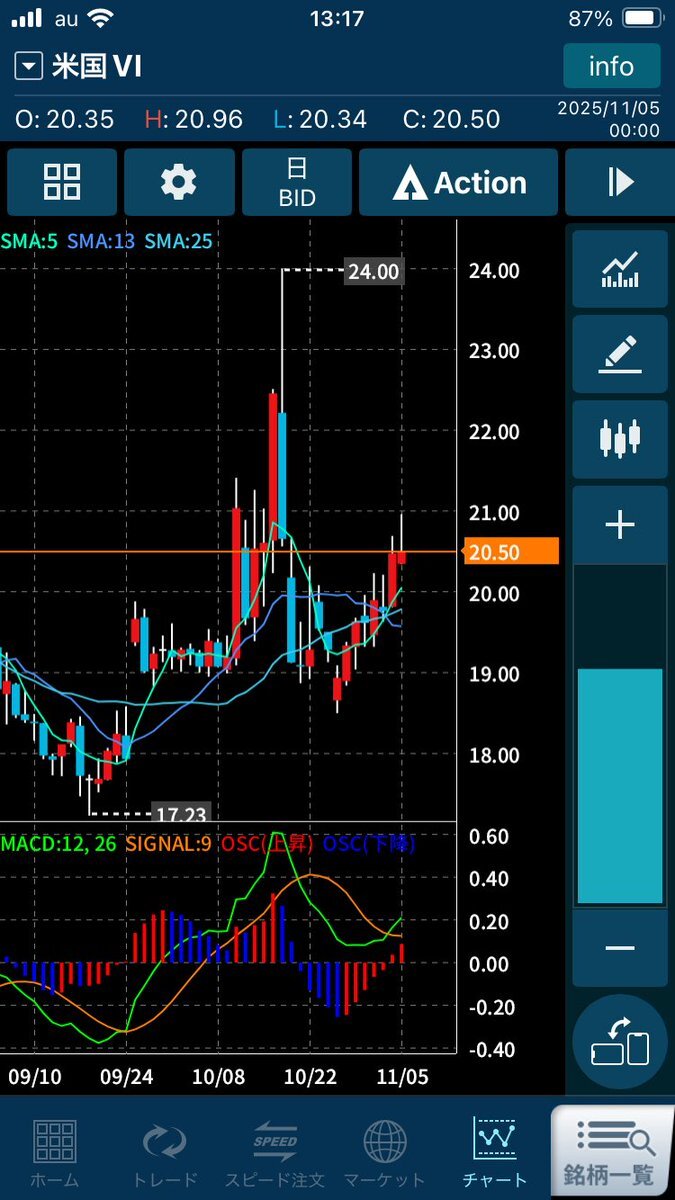This screenshot has width=675, height=1200.
Task: Expand the 米国VI symbol dropdown arrow
Action: tap(30, 67)
